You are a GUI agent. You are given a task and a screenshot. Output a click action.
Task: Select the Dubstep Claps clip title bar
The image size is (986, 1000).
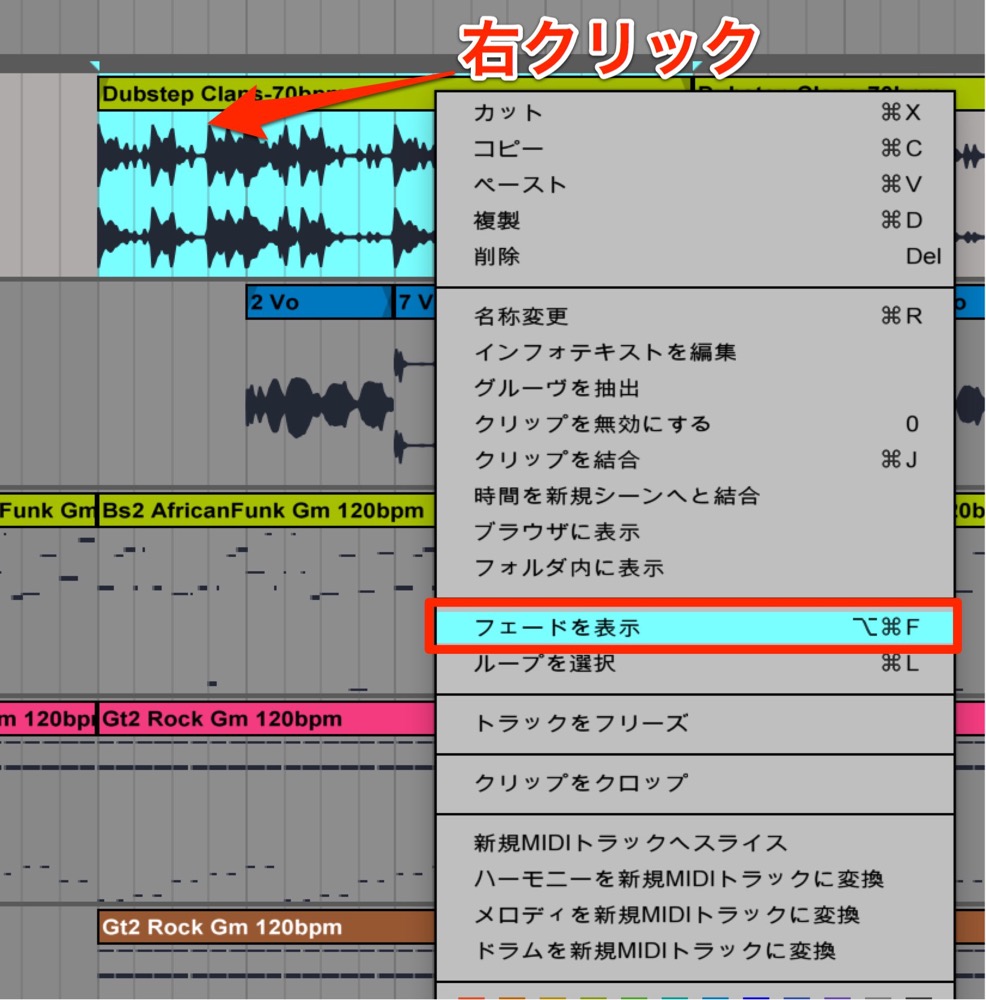tap(266, 94)
